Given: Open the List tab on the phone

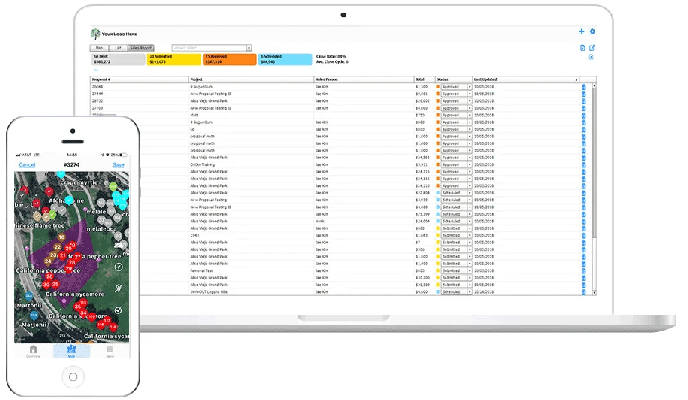Looking at the screenshot, I should (x=110, y=351).
